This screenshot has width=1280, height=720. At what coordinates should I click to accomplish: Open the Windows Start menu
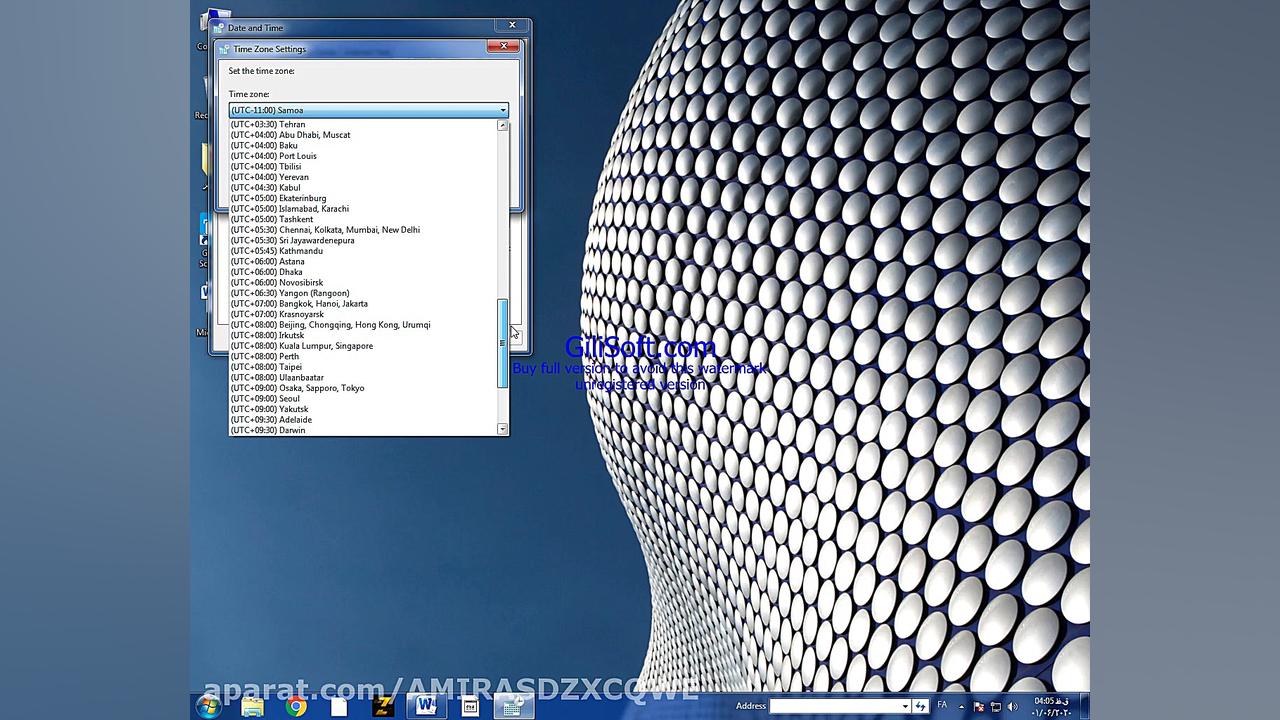coord(209,706)
